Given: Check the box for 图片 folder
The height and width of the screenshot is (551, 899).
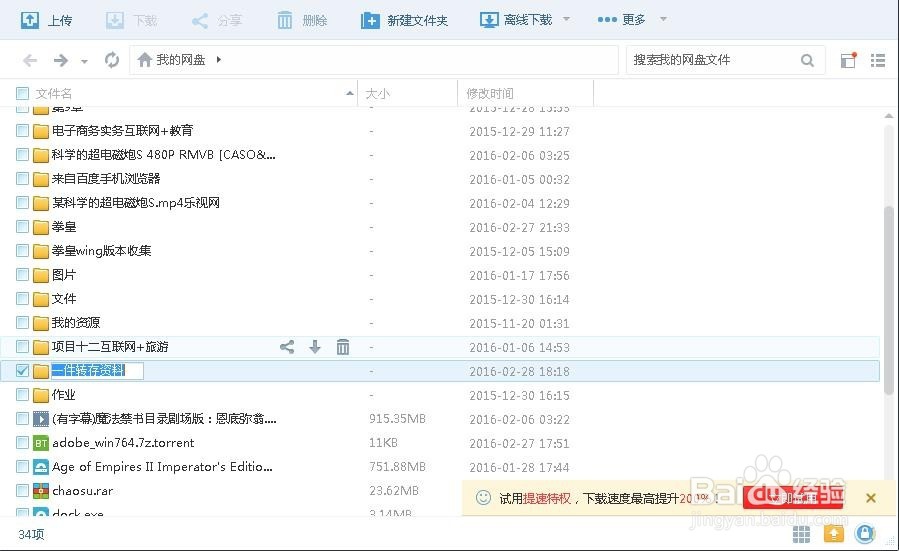Looking at the screenshot, I should pos(22,275).
